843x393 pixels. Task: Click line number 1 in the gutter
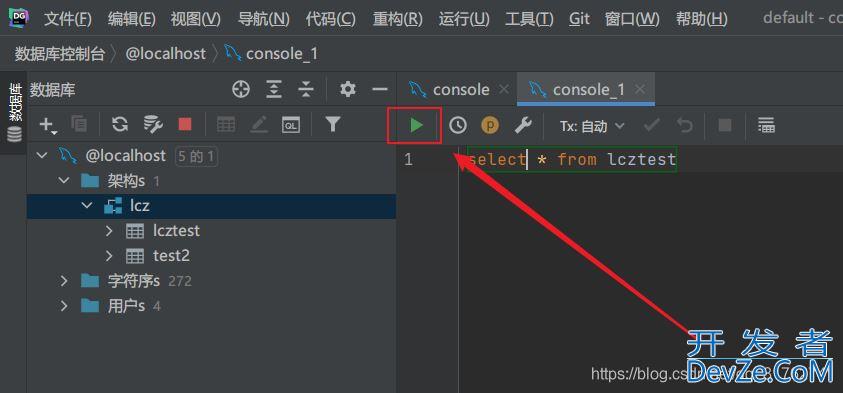coord(409,159)
